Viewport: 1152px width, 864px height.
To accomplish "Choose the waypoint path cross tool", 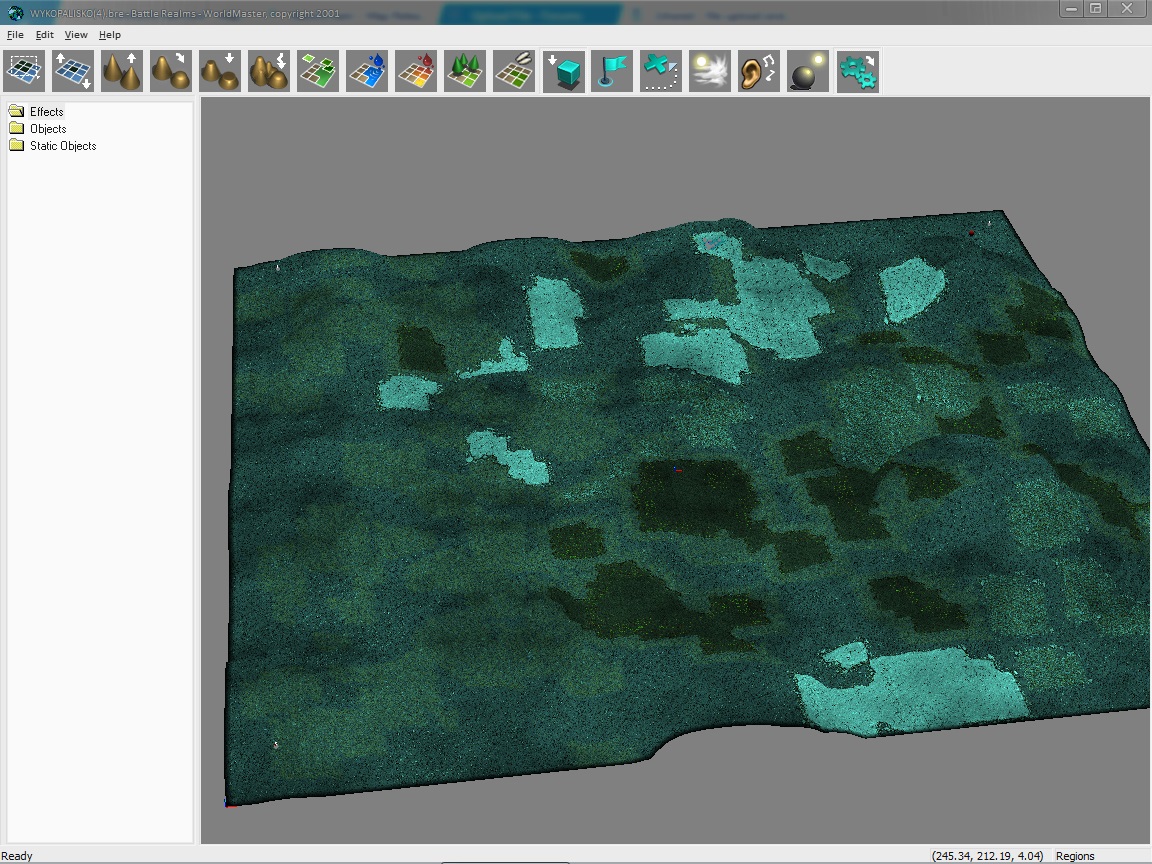I will click(661, 71).
